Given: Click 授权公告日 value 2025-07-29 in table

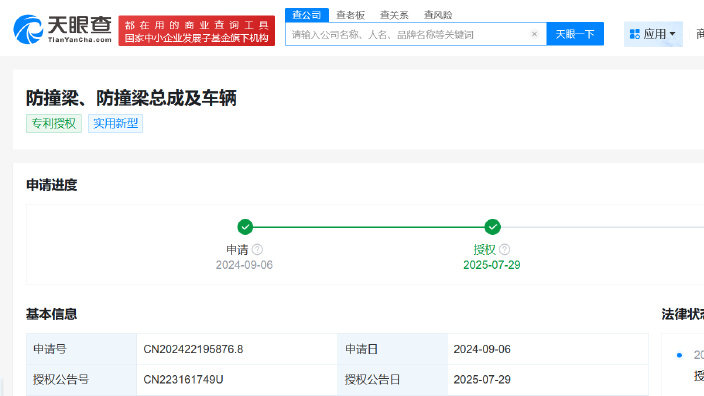Looking at the screenshot, I should (x=482, y=379).
